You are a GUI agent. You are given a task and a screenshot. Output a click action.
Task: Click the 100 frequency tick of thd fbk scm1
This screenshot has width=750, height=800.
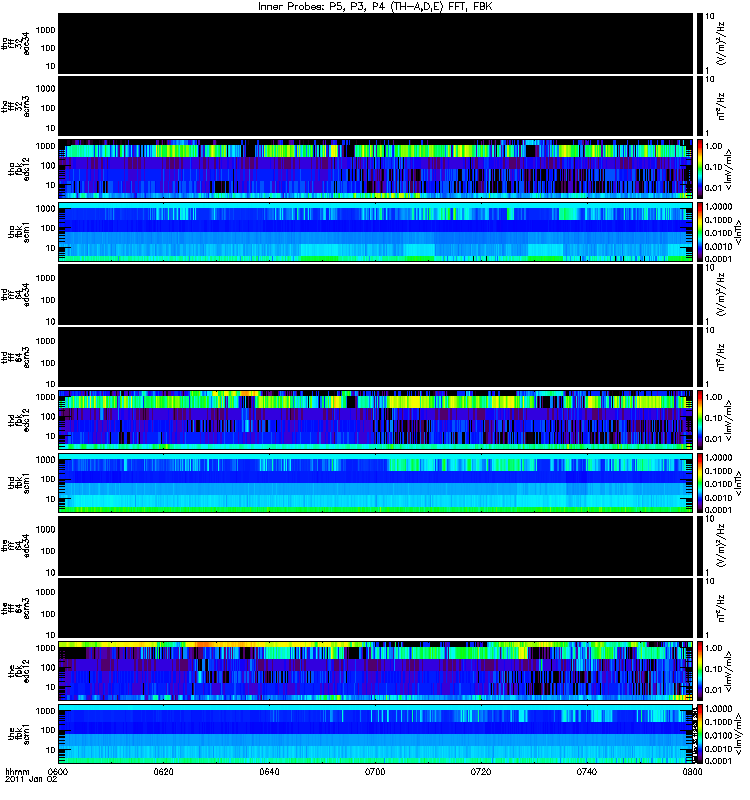(x=48, y=479)
